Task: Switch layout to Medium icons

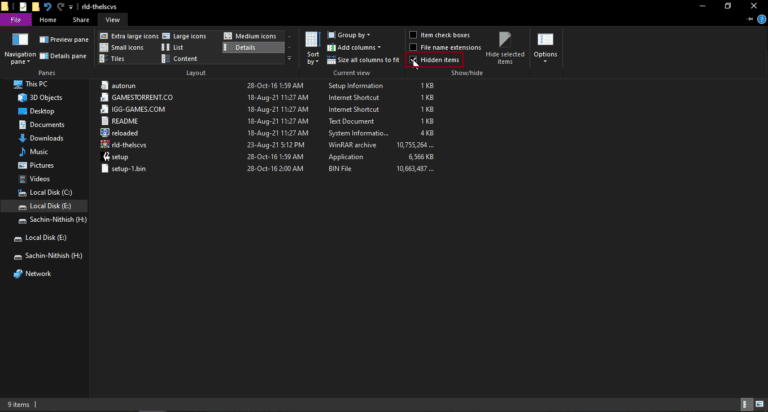Action: click(x=250, y=36)
